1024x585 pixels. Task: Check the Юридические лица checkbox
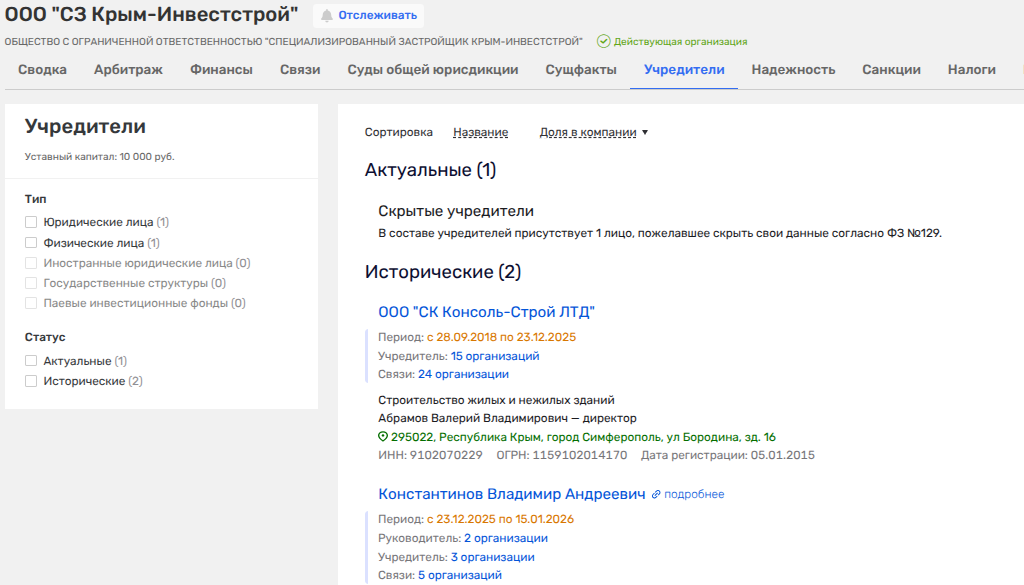pyautogui.click(x=31, y=222)
